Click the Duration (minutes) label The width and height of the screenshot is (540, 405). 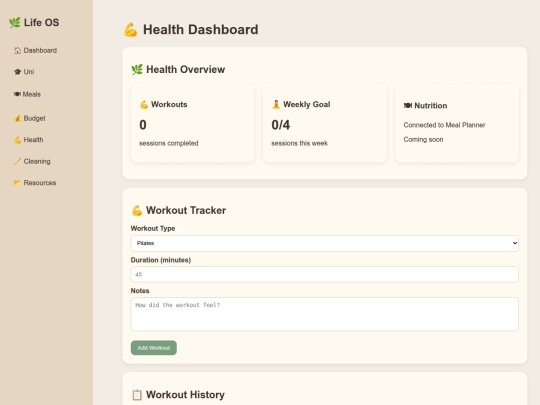161,260
